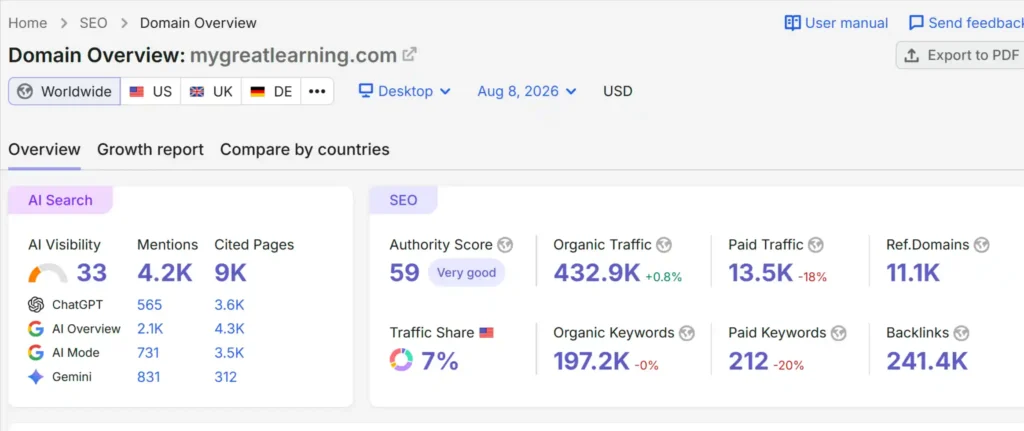Click globe icon next to Backlinks
The image size is (1024, 431).
coord(961,333)
